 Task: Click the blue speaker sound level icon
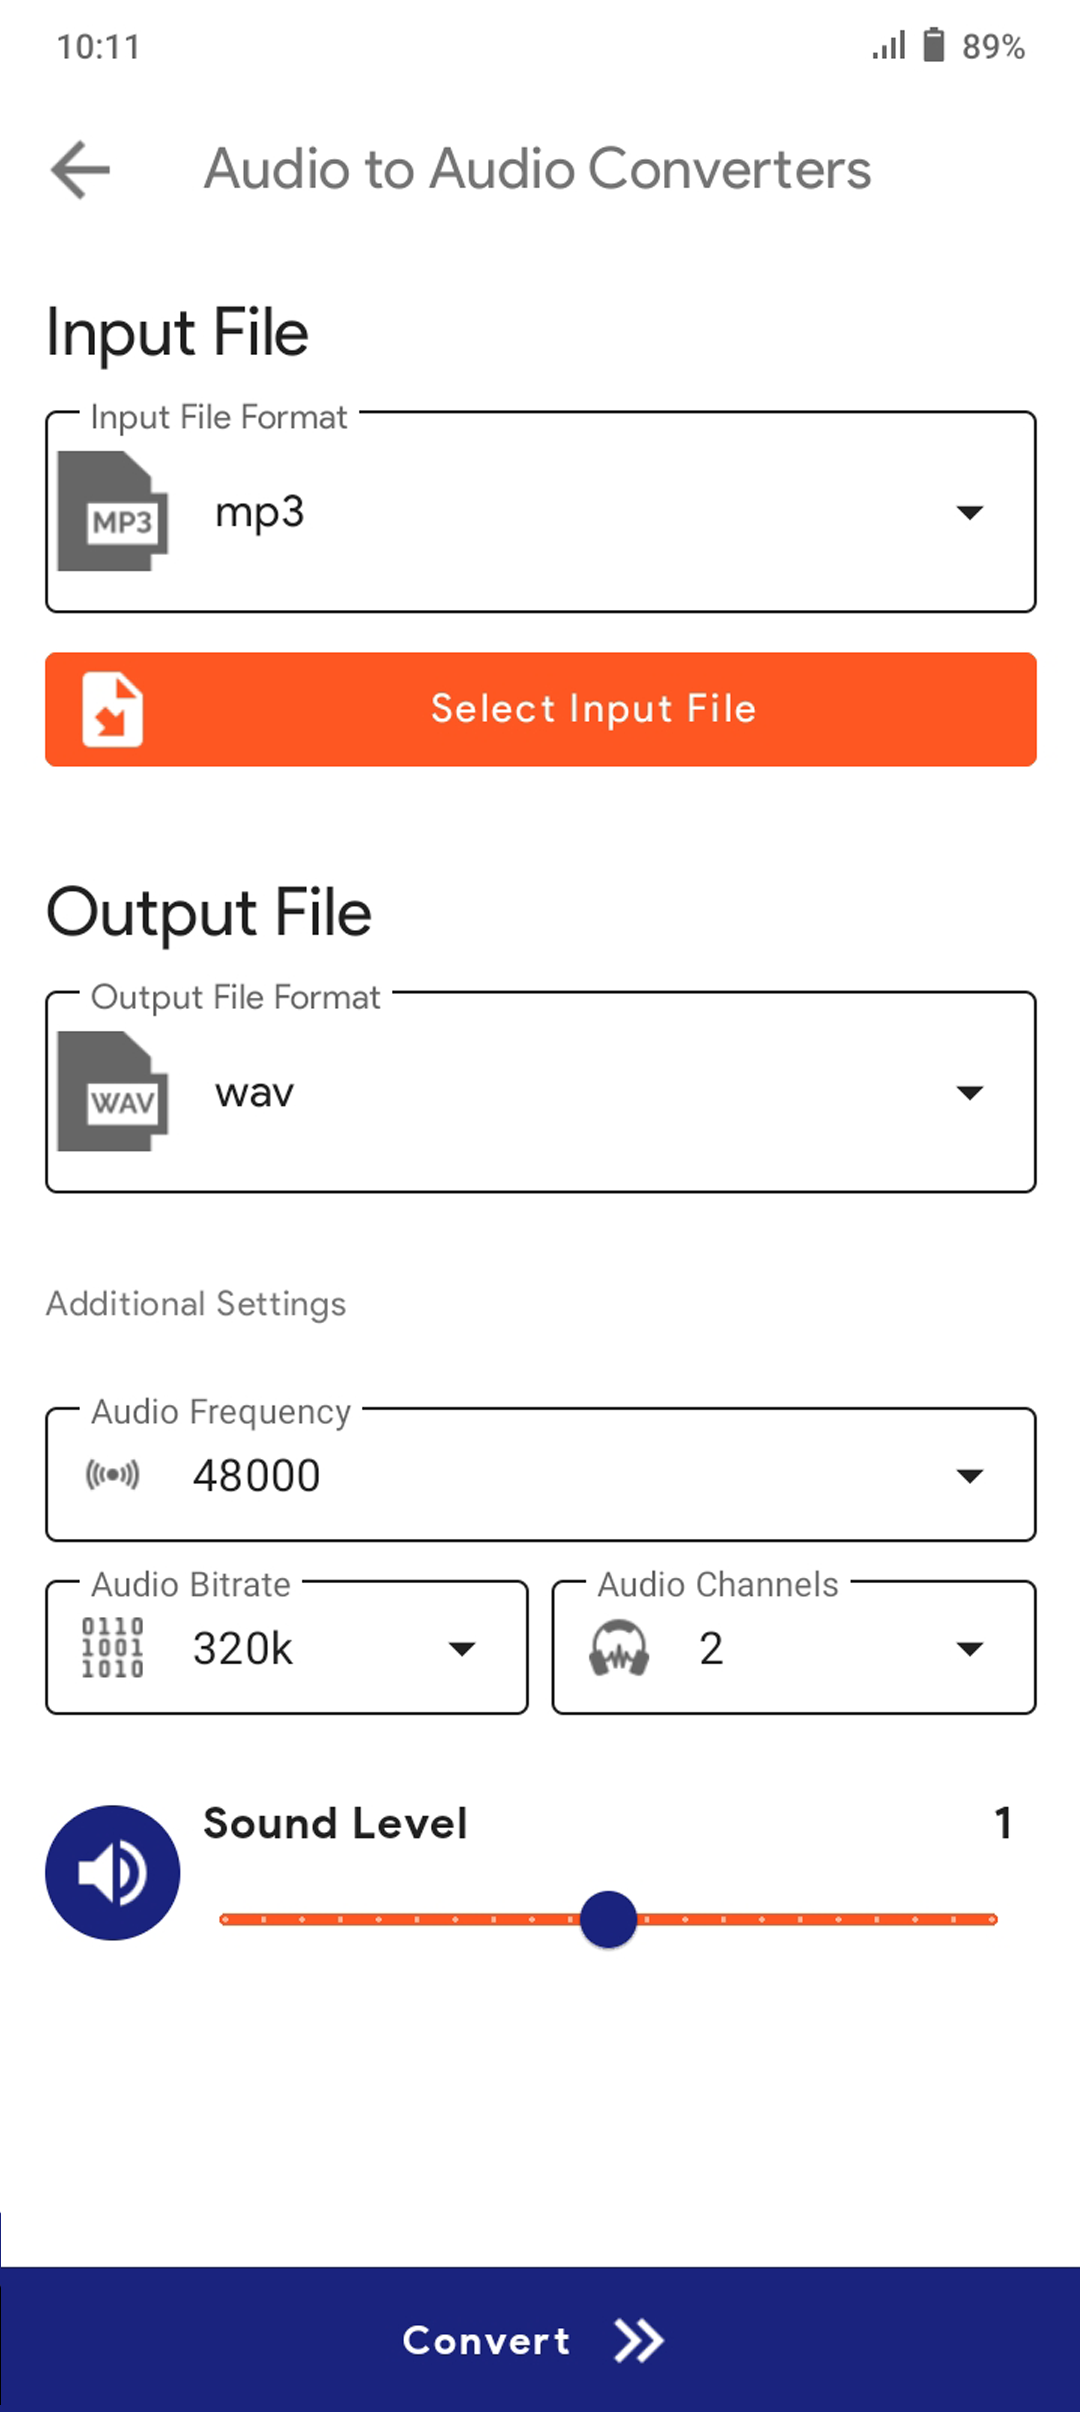coord(112,1872)
